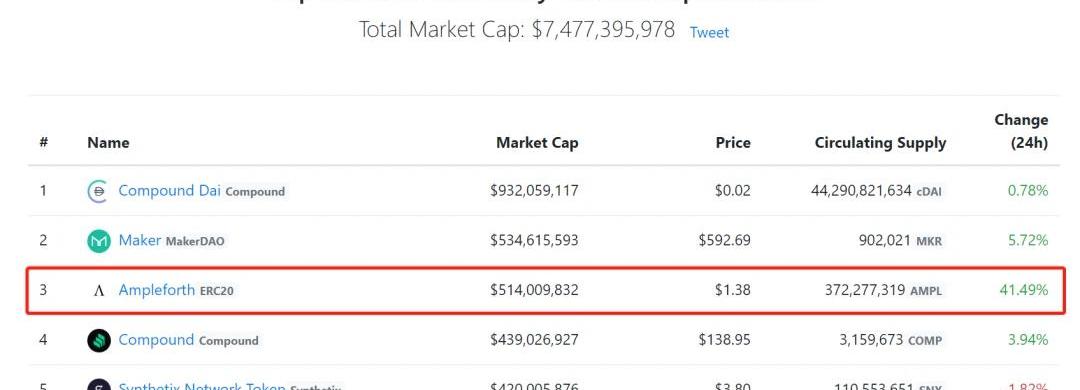The height and width of the screenshot is (390, 1080).
Task: Click Maker's $592.69 price cell
Action: [x=725, y=240]
